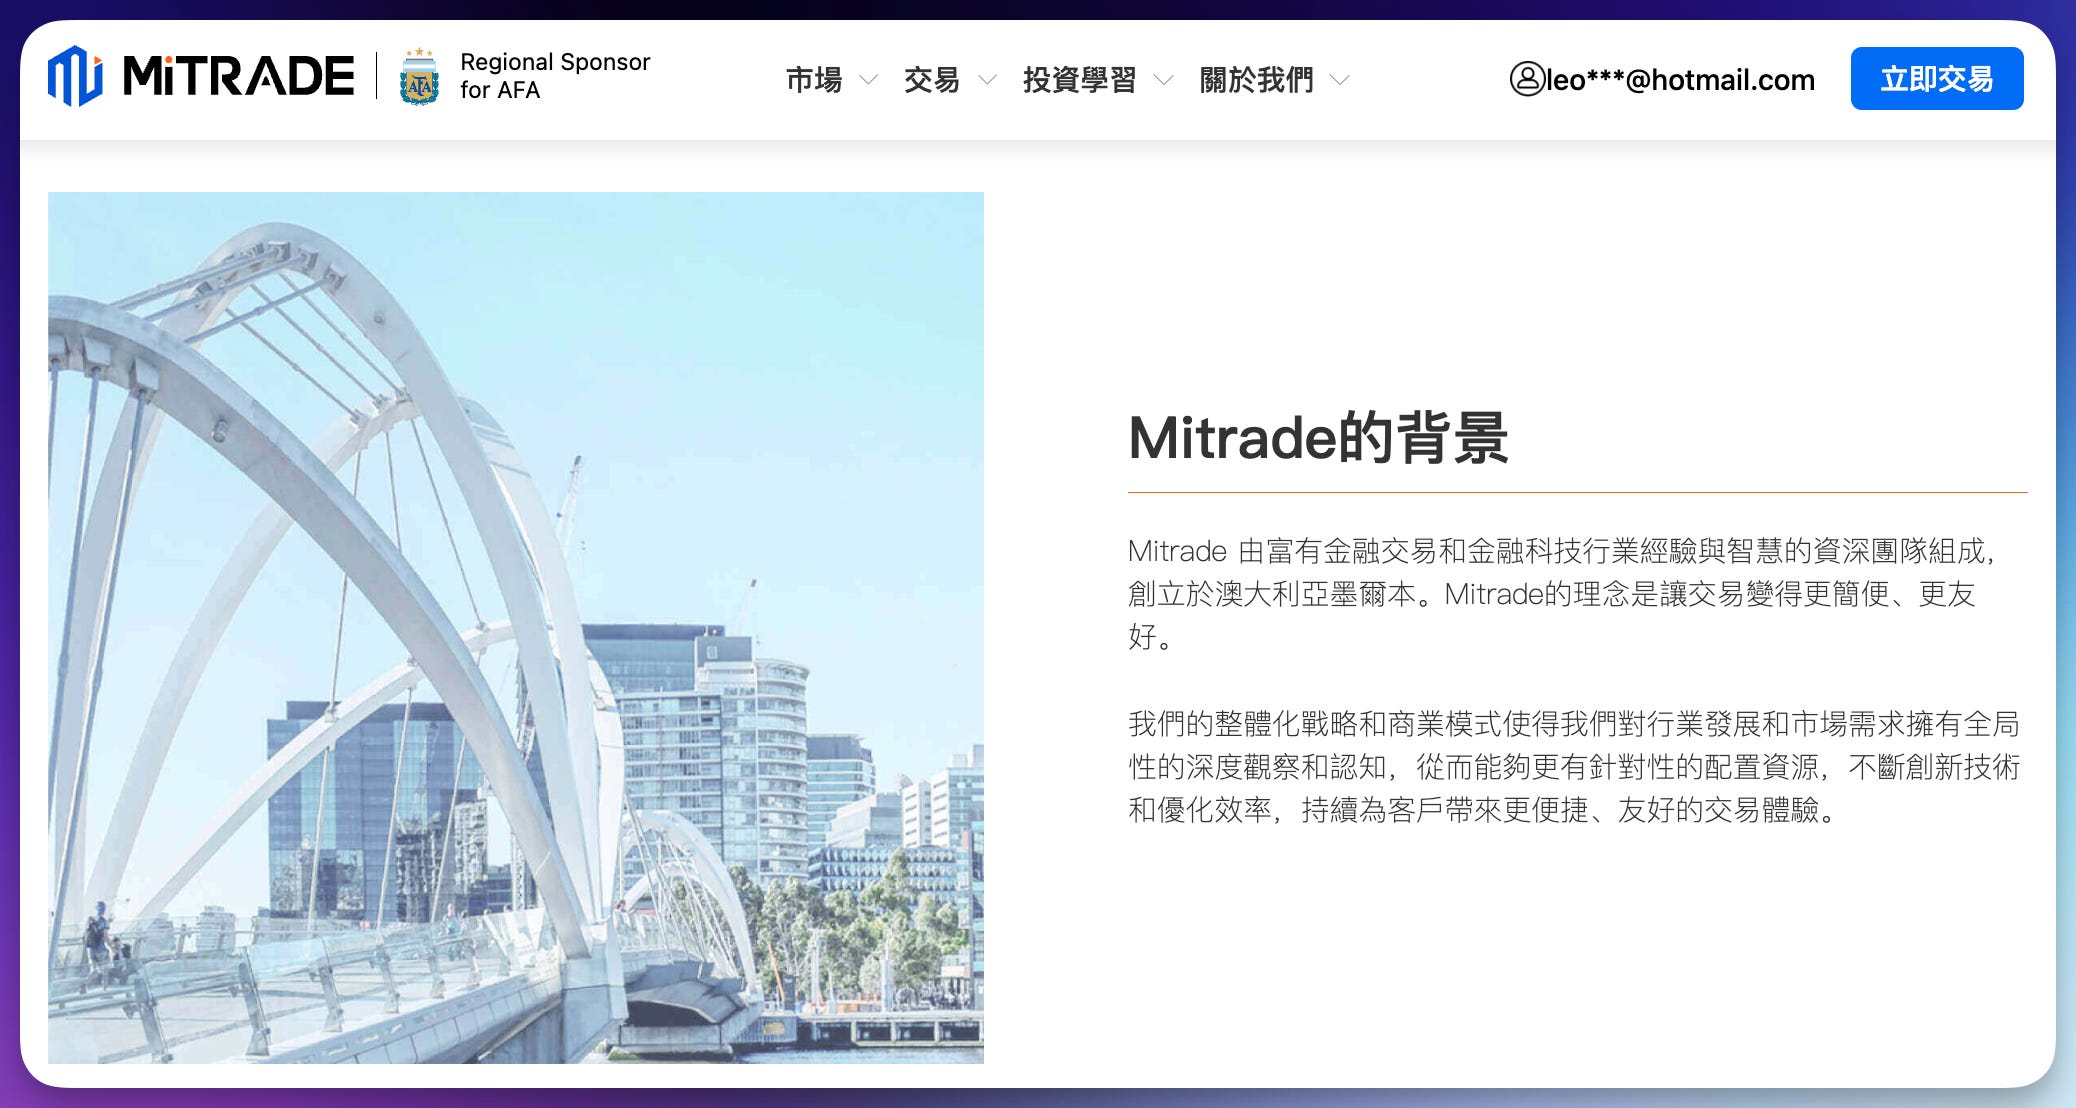Click the Regional Sponsor for AFA text

click(x=554, y=76)
